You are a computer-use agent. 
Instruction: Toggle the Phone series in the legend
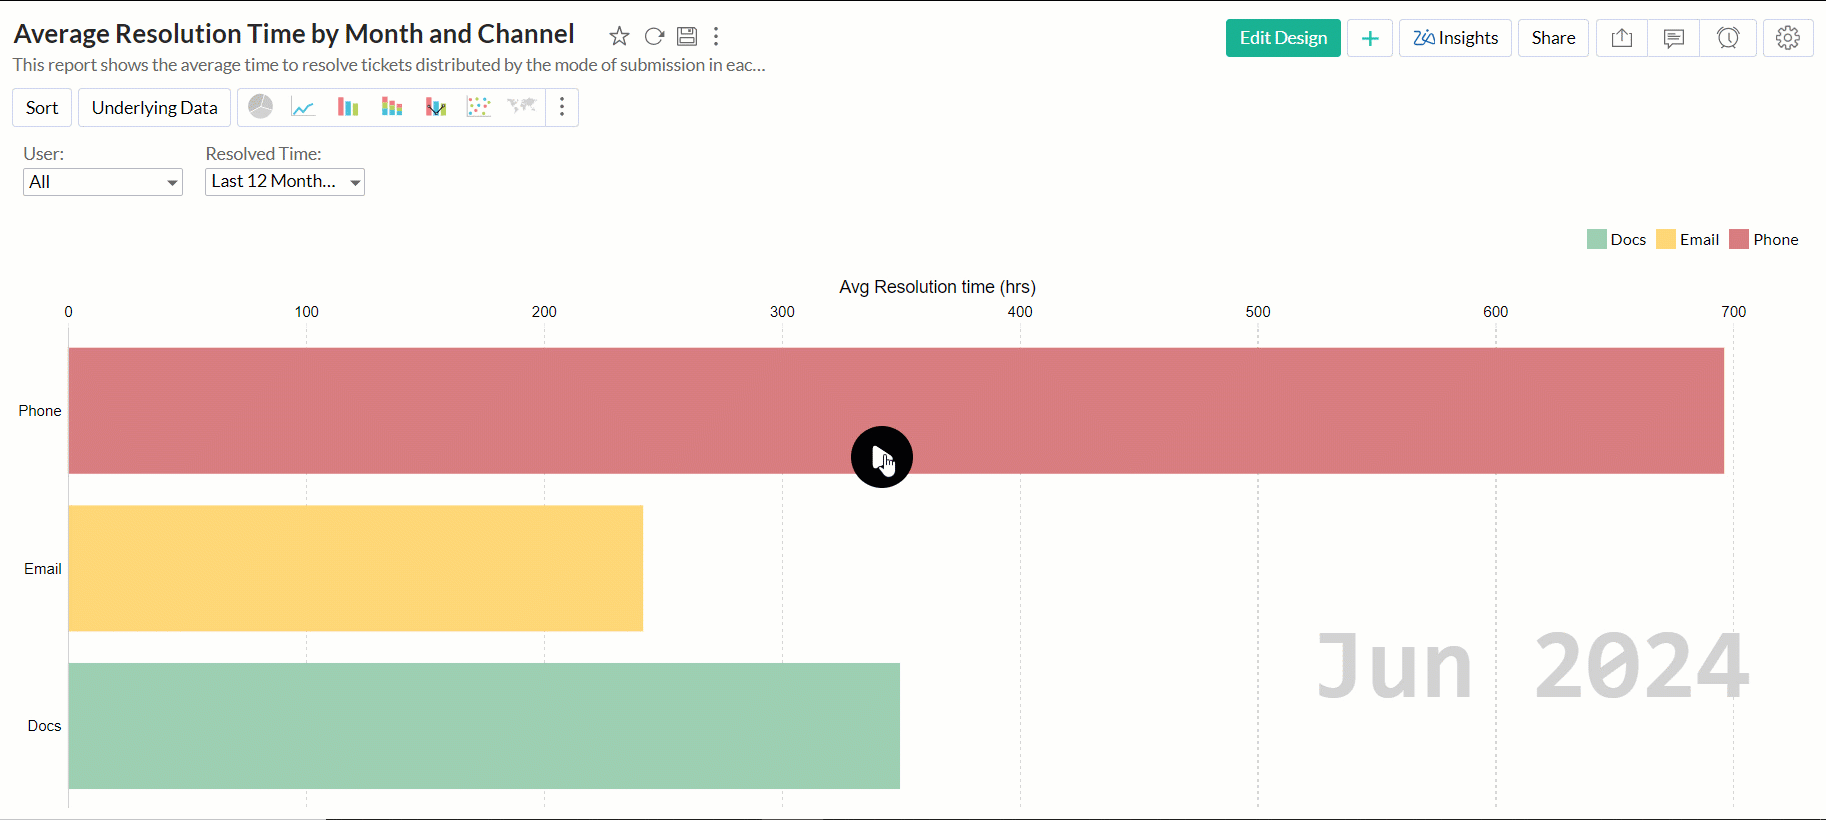(x=1764, y=240)
